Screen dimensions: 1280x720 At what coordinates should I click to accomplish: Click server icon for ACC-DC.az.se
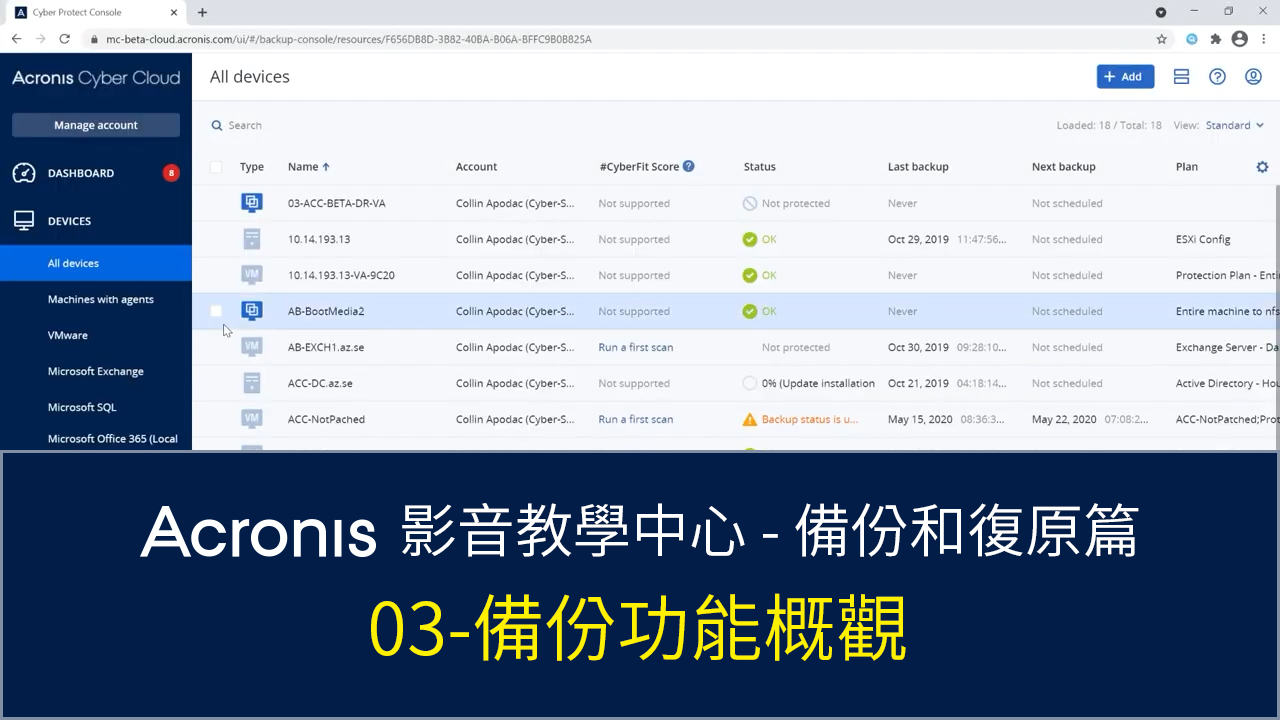[x=252, y=383]
